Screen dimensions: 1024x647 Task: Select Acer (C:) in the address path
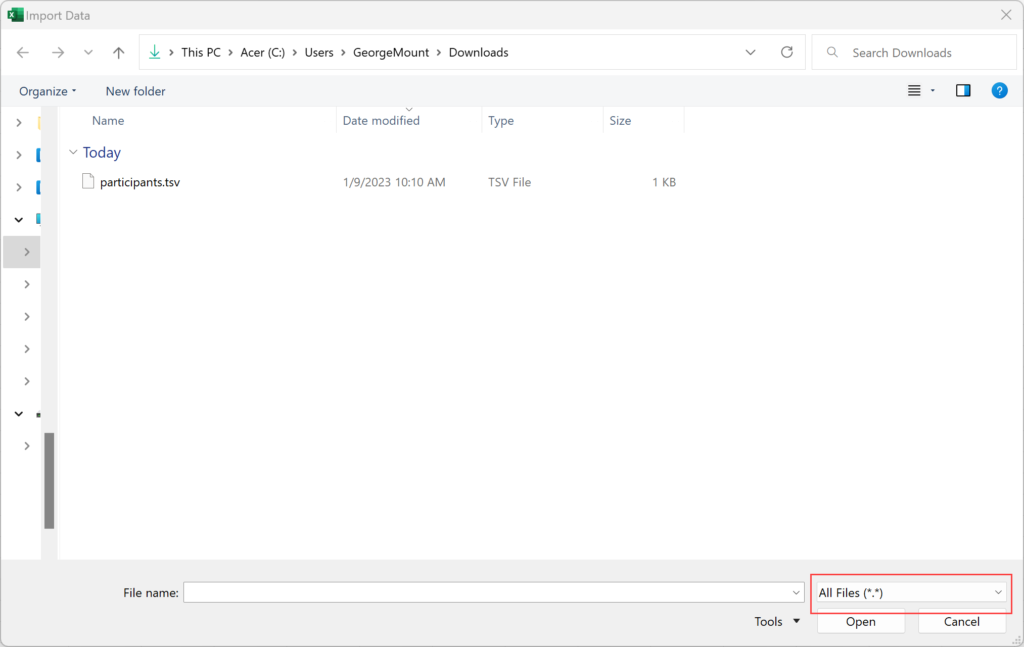click(x=263, y=52)
